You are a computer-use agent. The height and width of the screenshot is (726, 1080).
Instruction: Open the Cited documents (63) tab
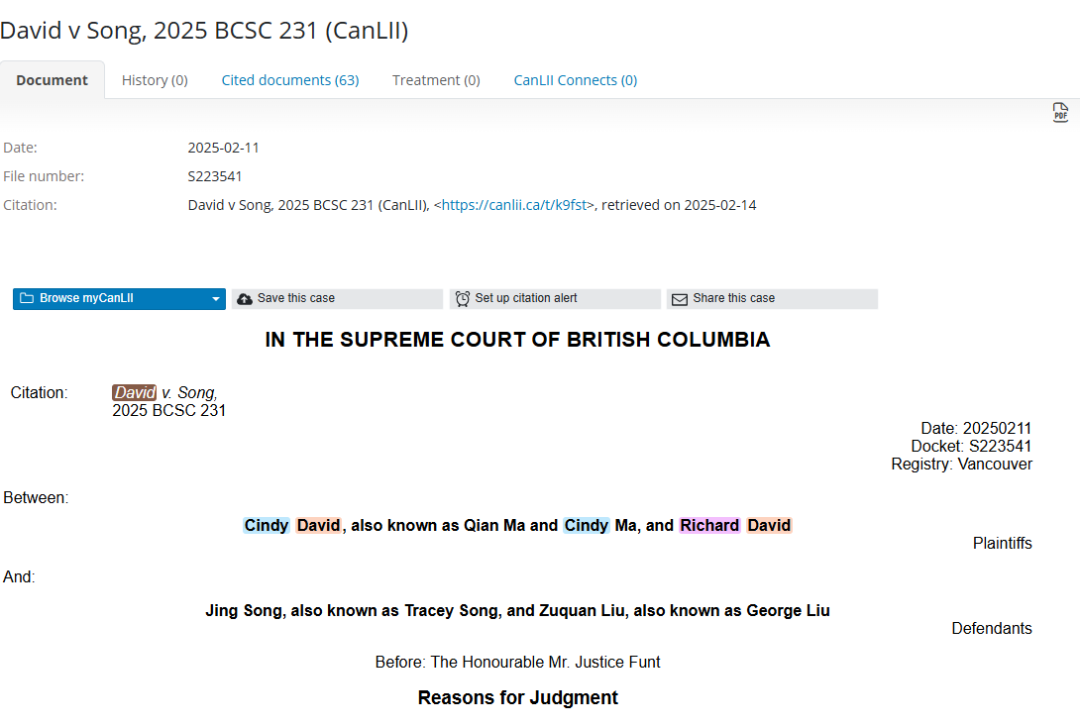pos(290,80)
